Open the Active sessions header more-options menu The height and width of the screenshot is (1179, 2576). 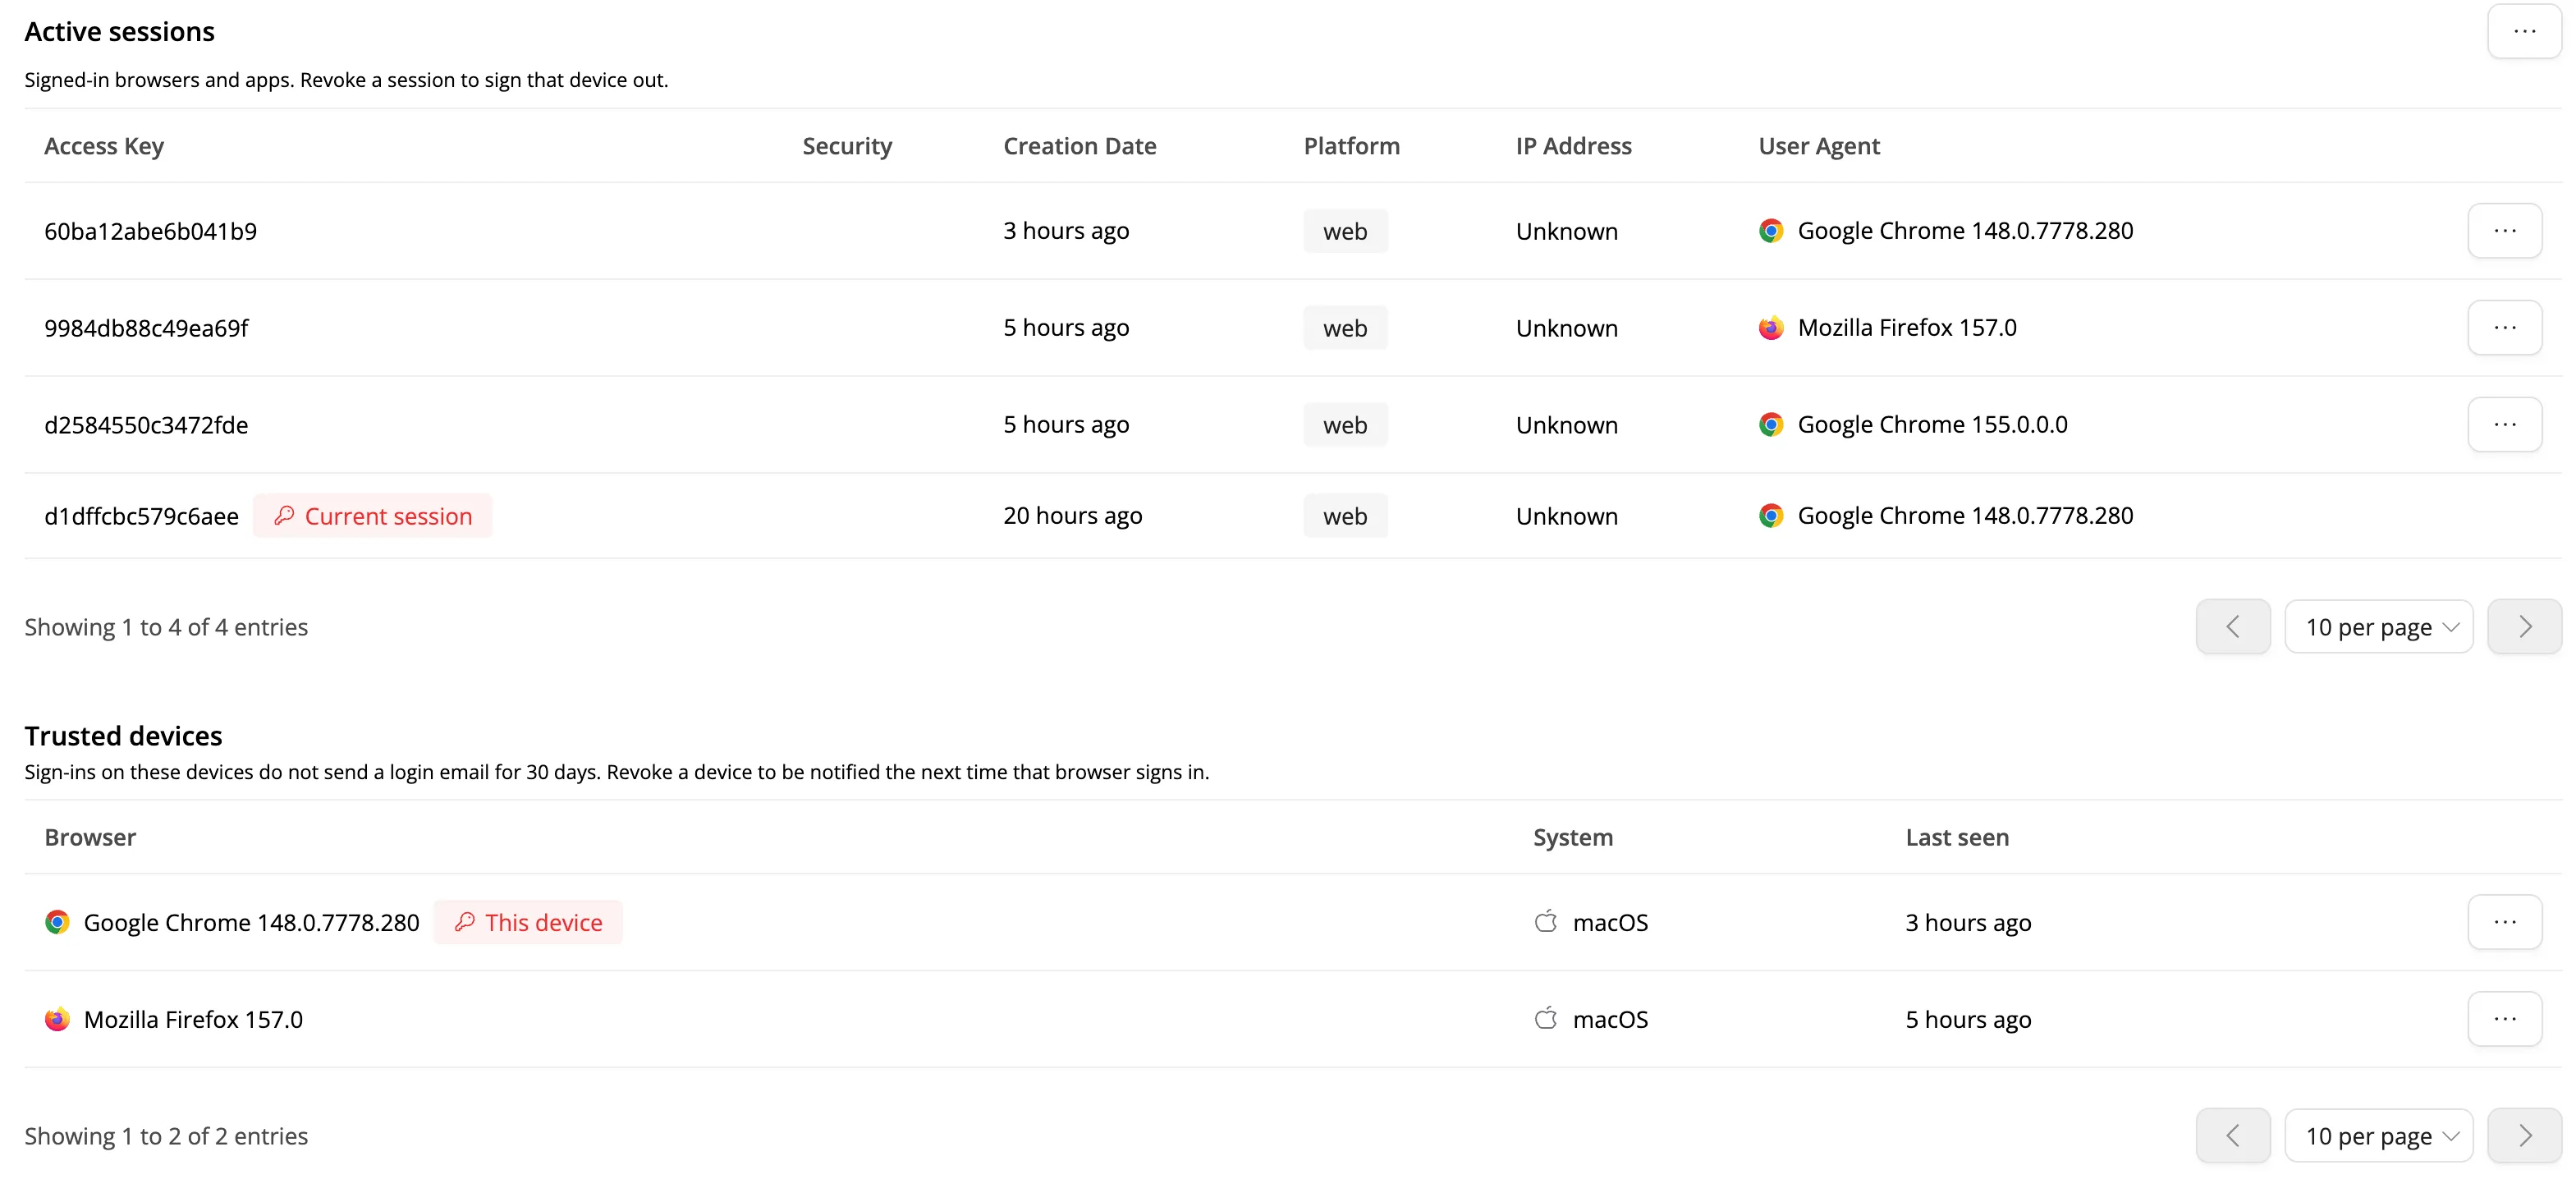2524,31
